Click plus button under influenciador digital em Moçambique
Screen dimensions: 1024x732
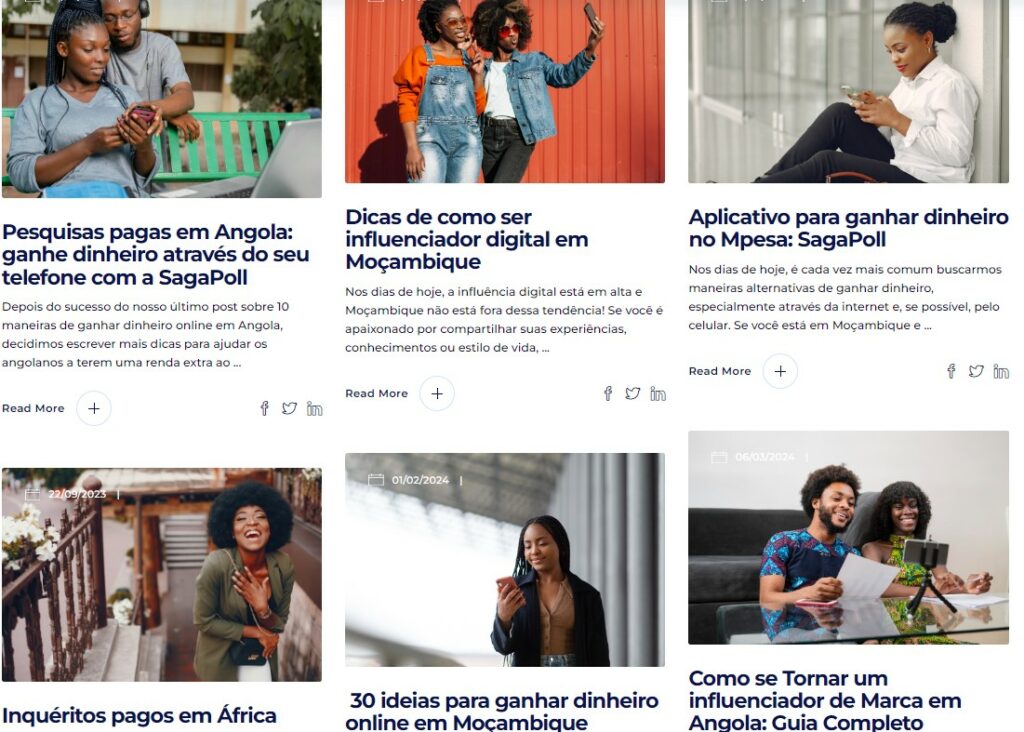(437, 394)
